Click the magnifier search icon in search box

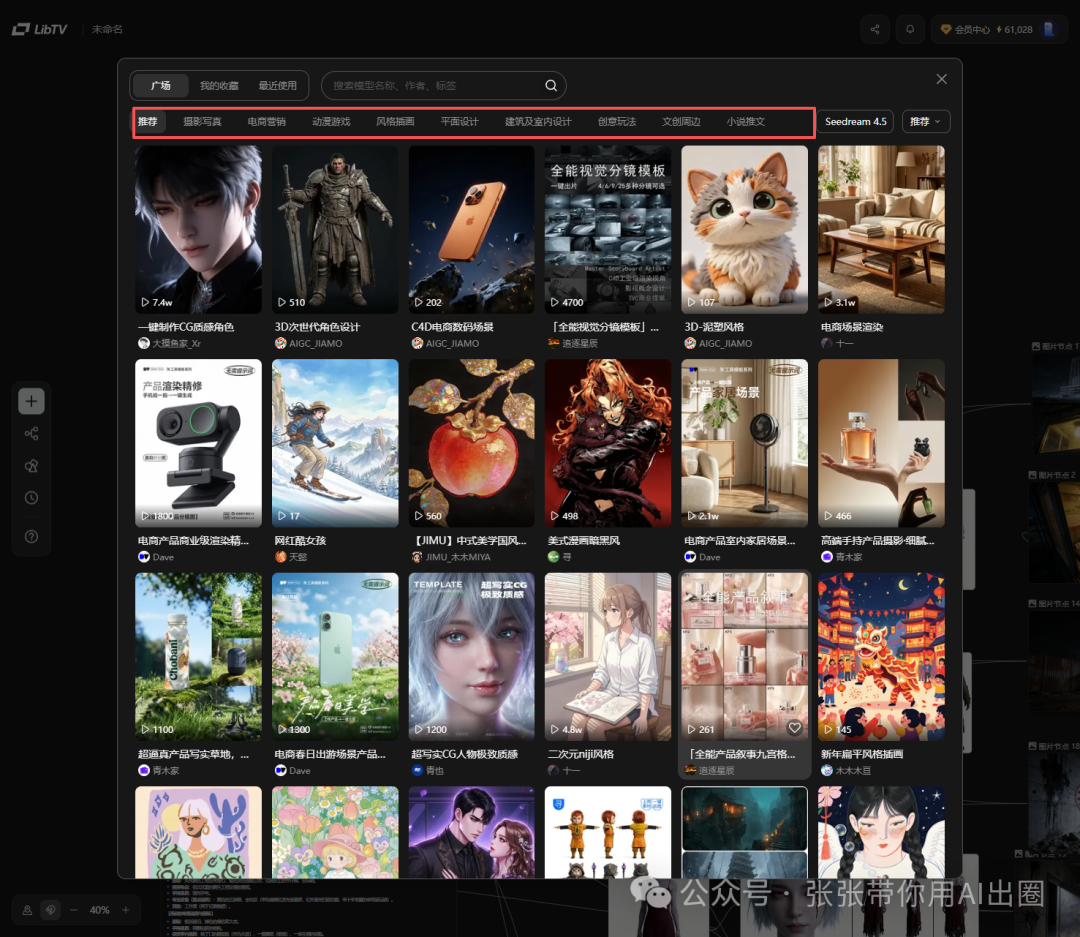coord(551,86)
